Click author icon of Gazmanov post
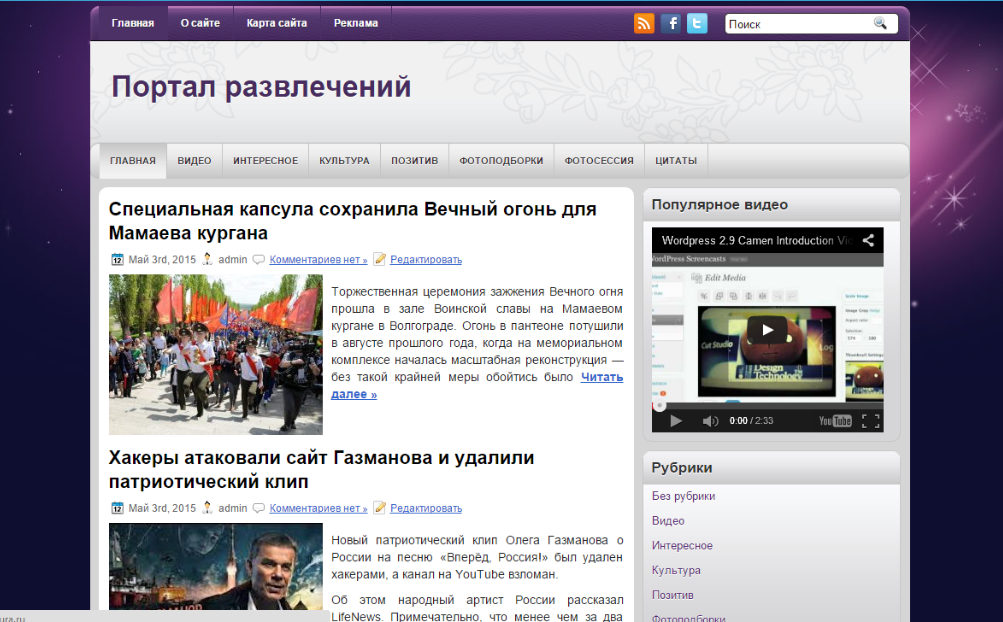Image resolution: width=1003 pixels, height=622 pixels. 207,508
